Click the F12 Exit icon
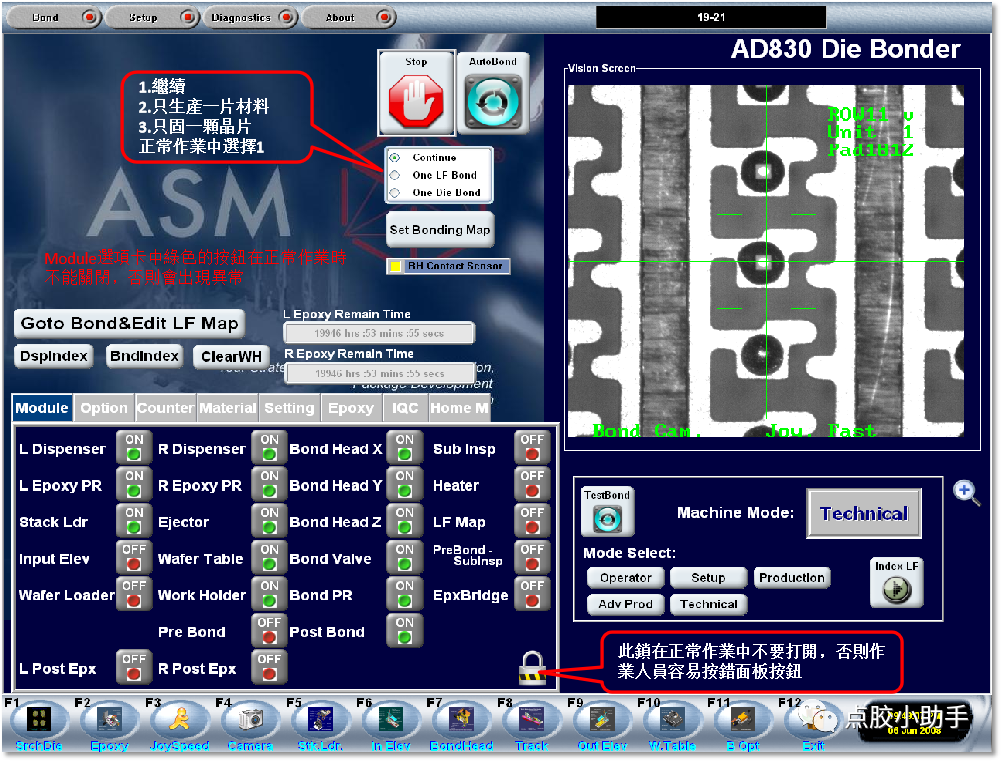The height and width of the screenshot is (762, 1002). pos(813,720)
